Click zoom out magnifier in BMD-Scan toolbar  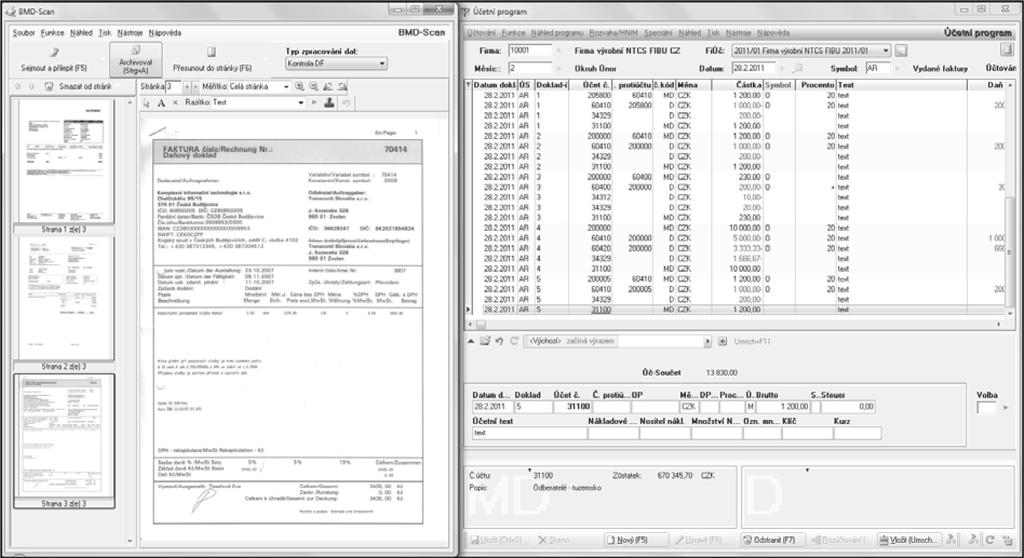(x=313, y=86)
